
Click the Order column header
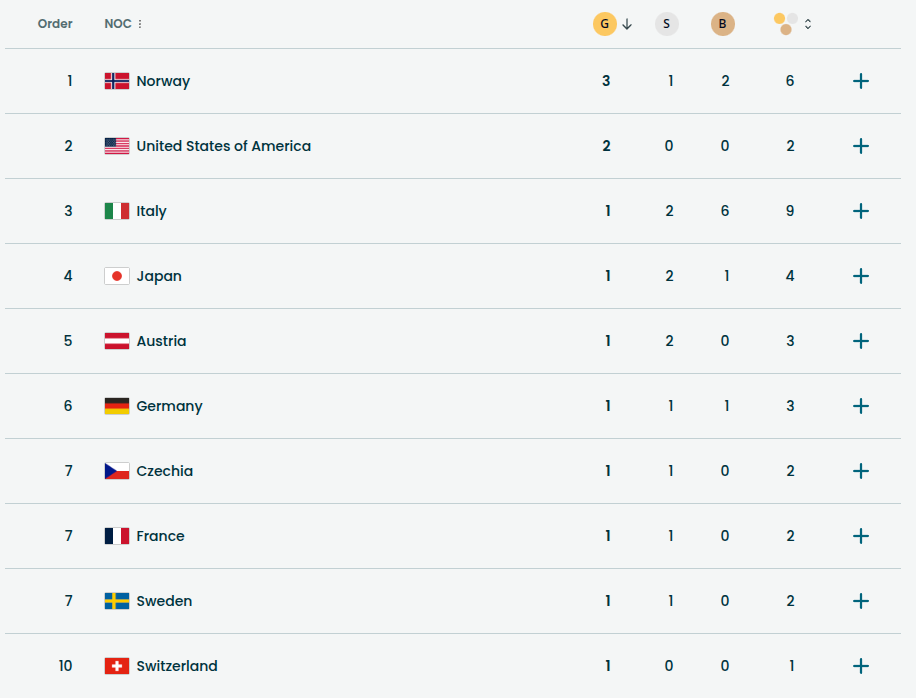(x=55, y=24)
